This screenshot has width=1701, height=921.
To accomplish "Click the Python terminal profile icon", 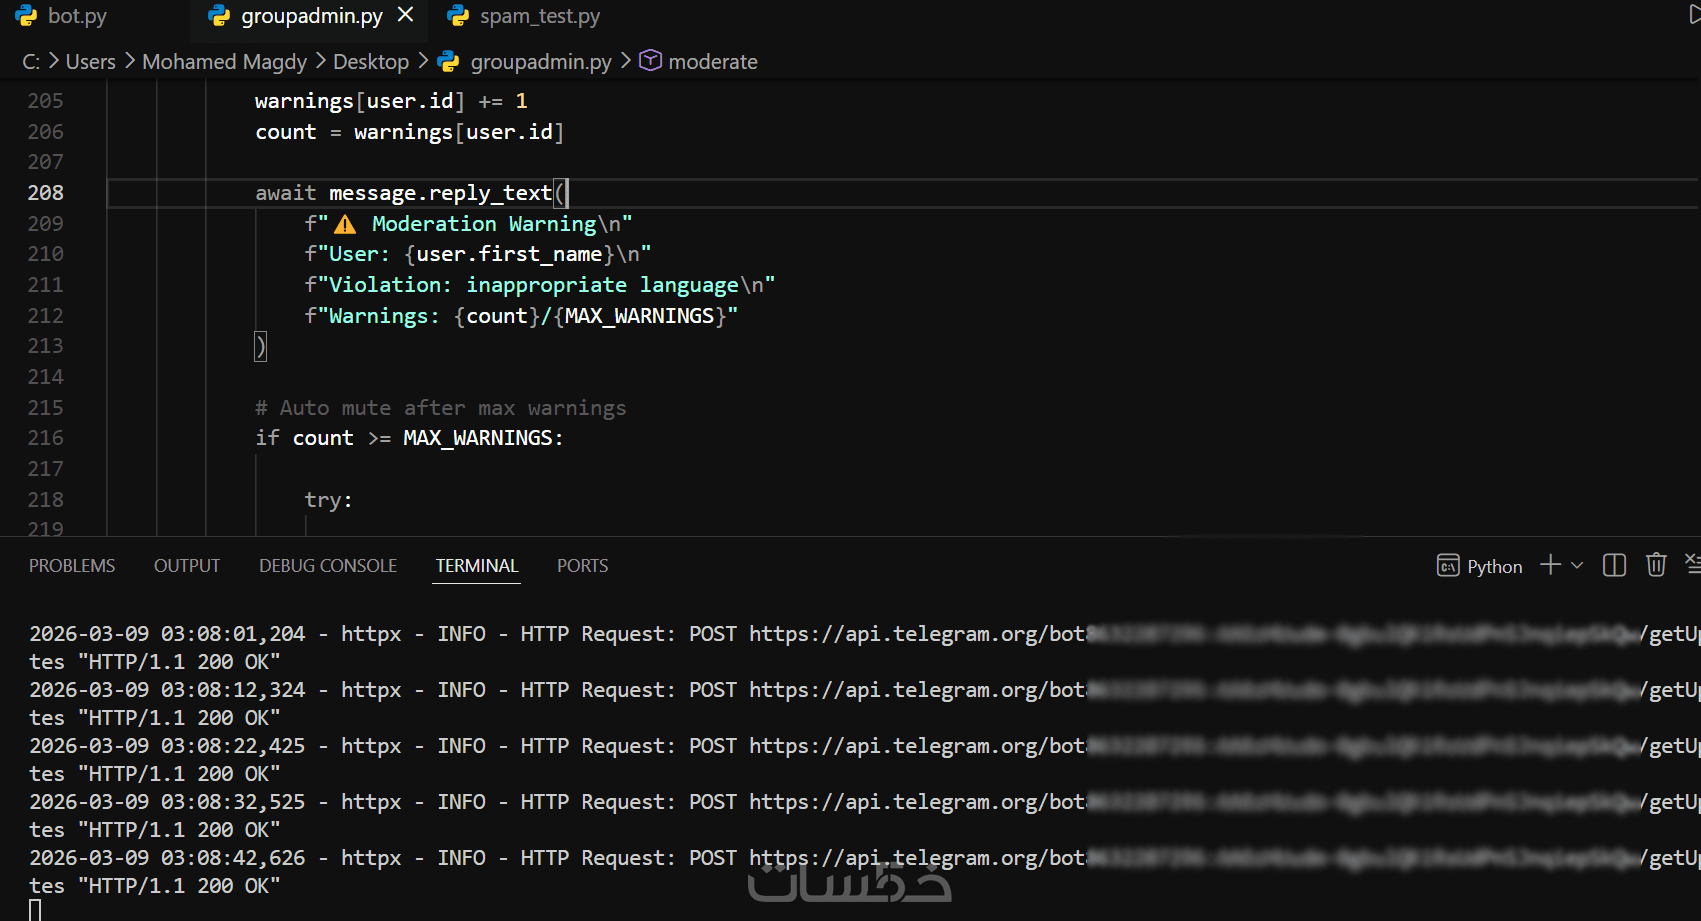I will click(1448, 566).
